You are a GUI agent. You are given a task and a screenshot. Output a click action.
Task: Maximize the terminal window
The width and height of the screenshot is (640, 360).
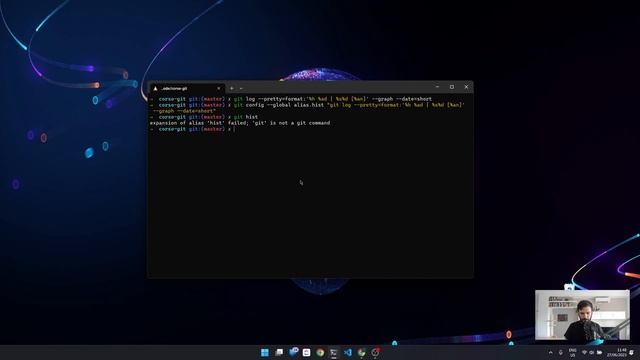452,87
